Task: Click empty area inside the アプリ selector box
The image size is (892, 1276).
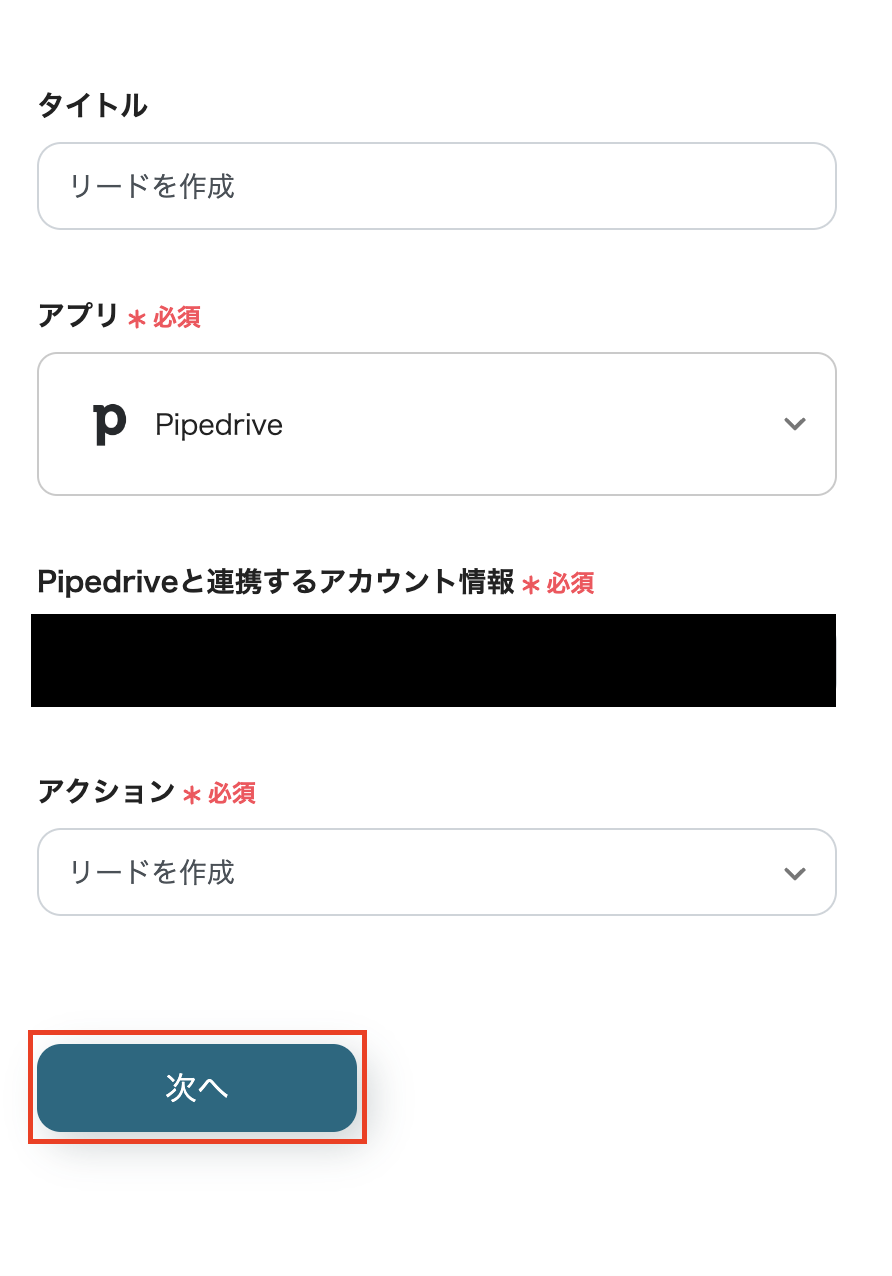Action: click(530, 424)
